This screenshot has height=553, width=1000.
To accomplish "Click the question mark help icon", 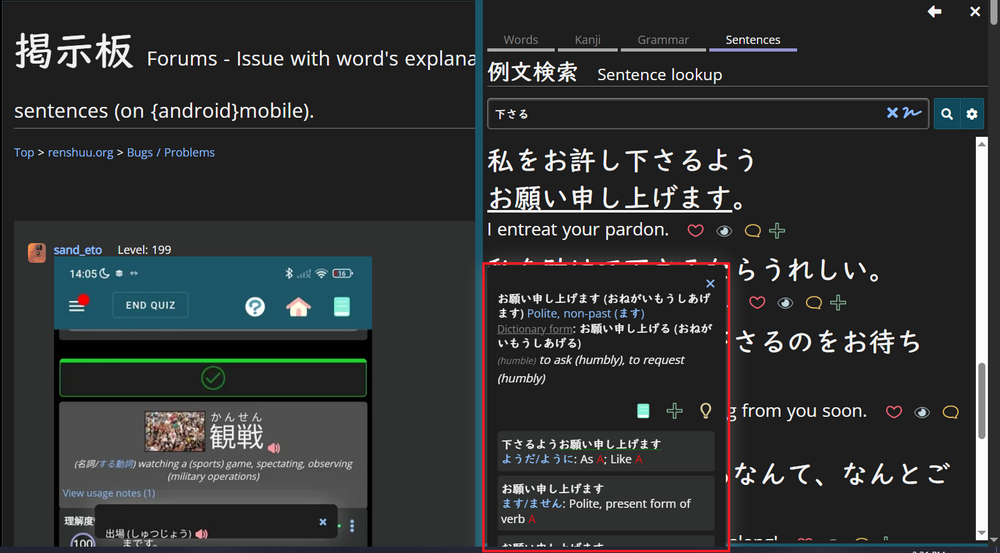I will click(255, 307).
